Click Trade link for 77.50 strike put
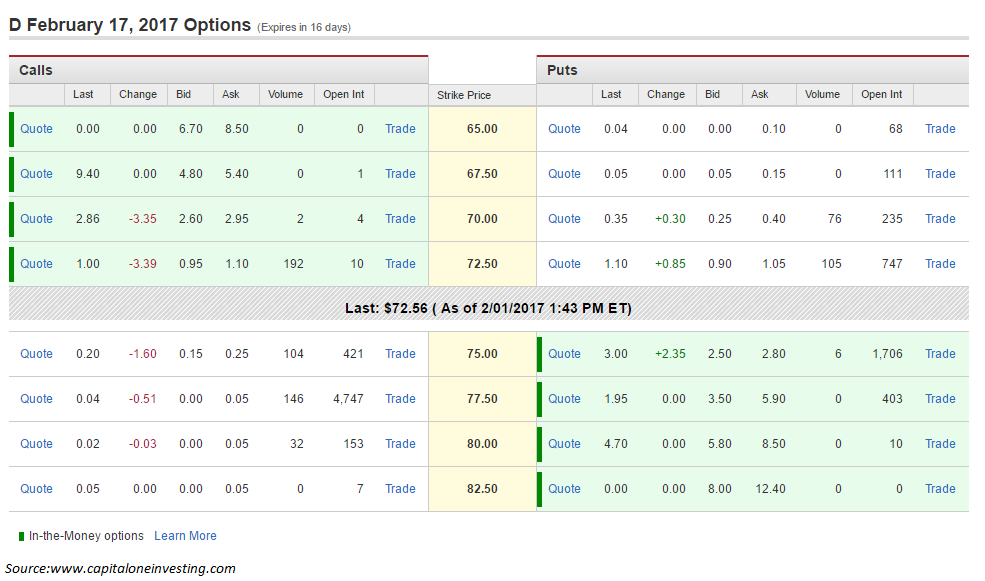This screenshot has height=581, width=985. click(940, 399)
